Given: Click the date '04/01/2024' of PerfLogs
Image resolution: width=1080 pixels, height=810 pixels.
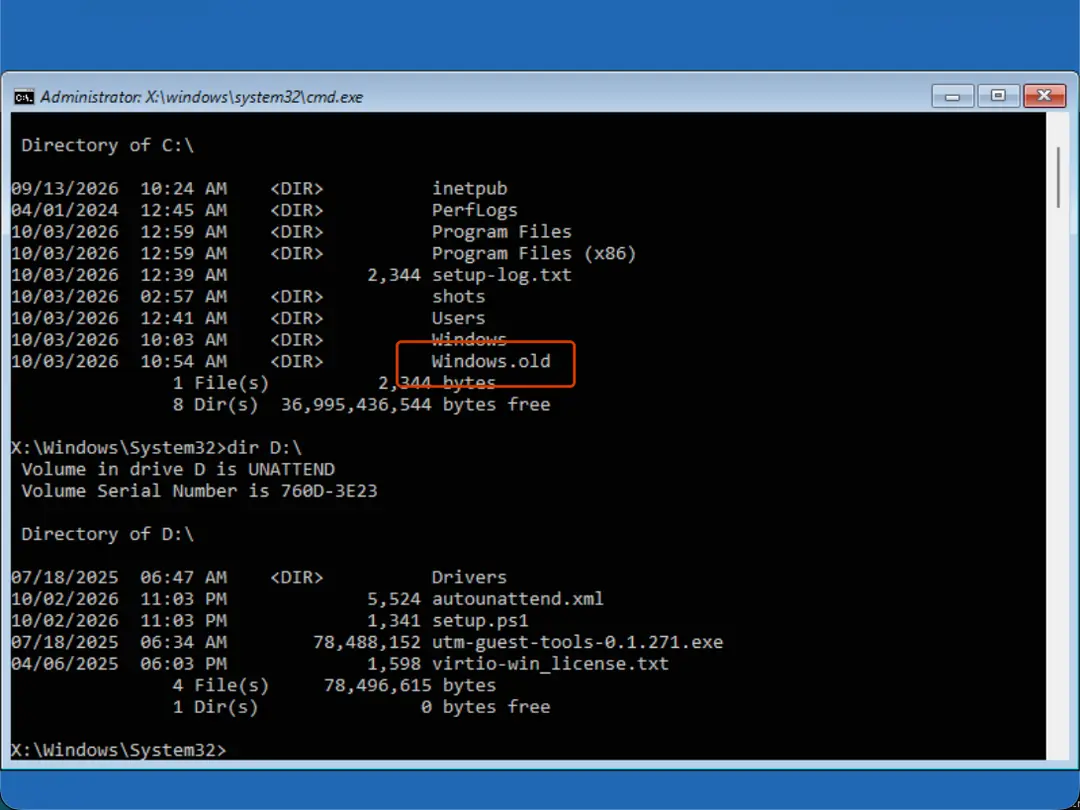Looking at the screenshot, I should [65, 210].
